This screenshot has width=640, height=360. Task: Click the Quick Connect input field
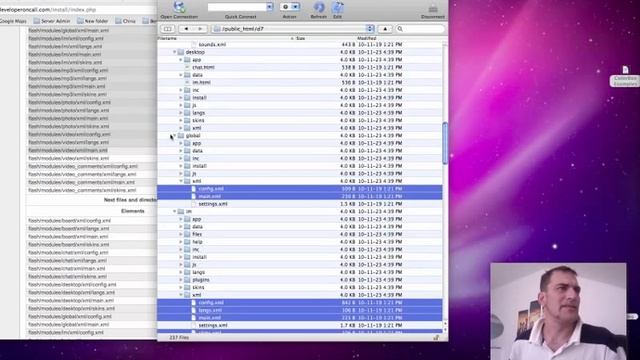(237, 7)
